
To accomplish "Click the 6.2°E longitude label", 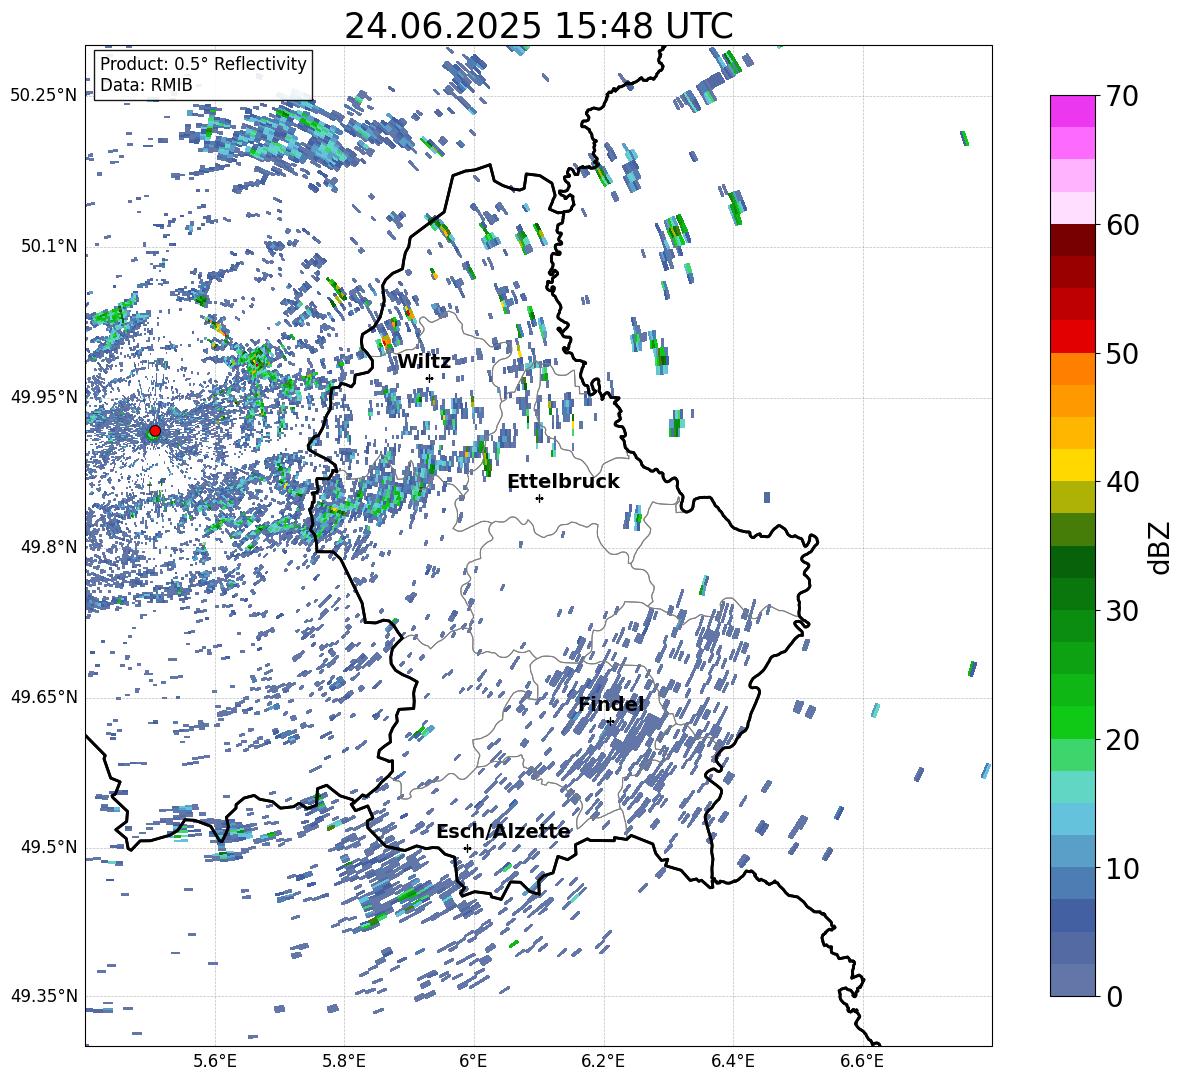I will click(603, 1061).
